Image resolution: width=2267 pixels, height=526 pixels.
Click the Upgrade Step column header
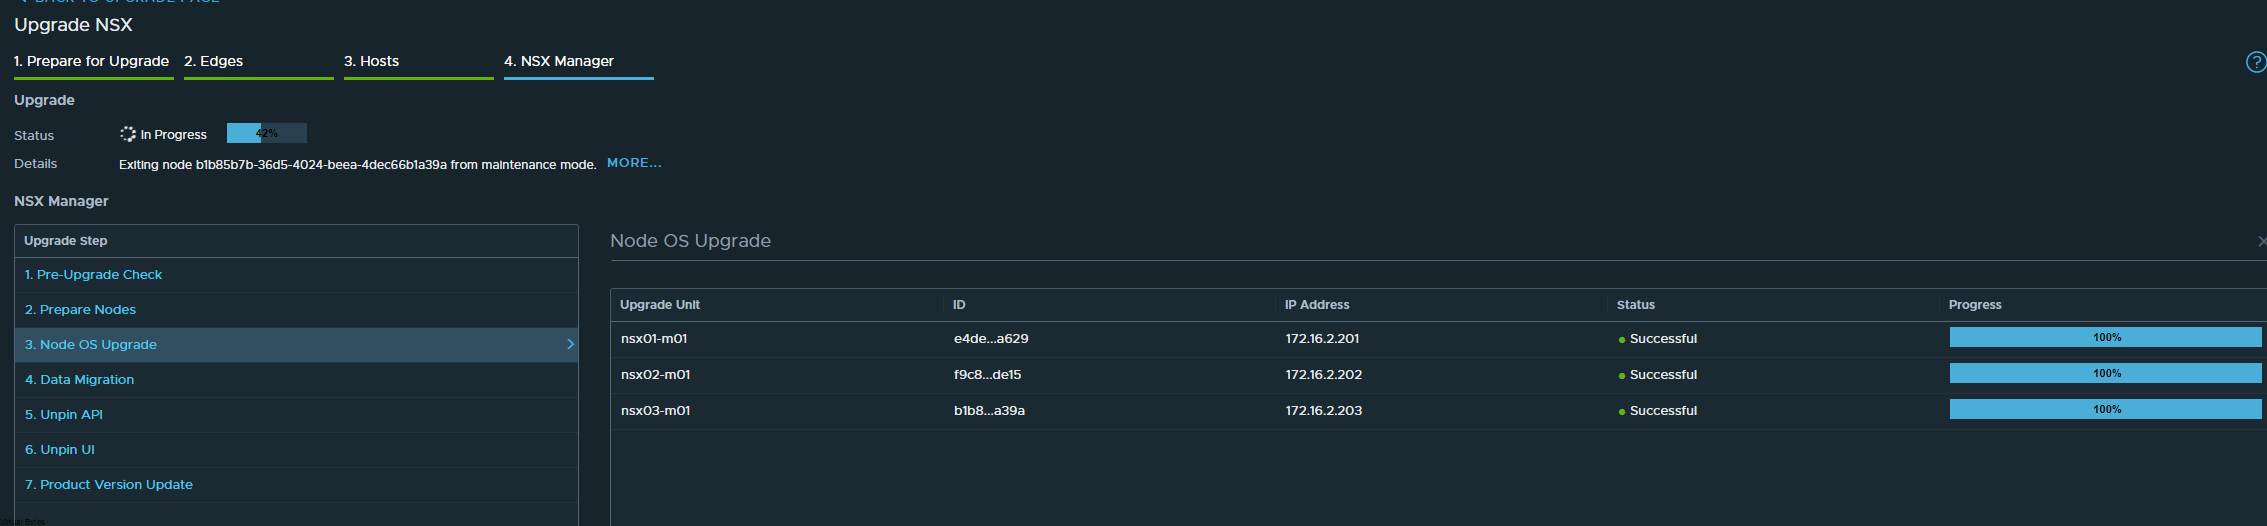(66, 241)
